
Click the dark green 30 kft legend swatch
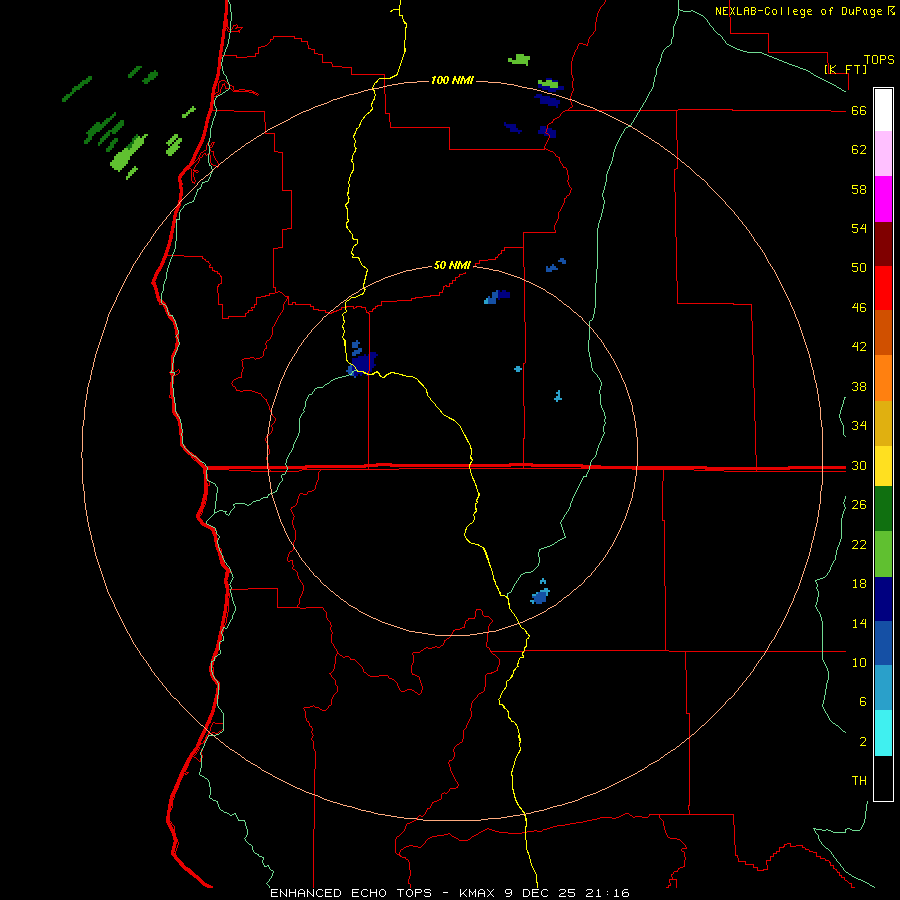click(883, 509)
